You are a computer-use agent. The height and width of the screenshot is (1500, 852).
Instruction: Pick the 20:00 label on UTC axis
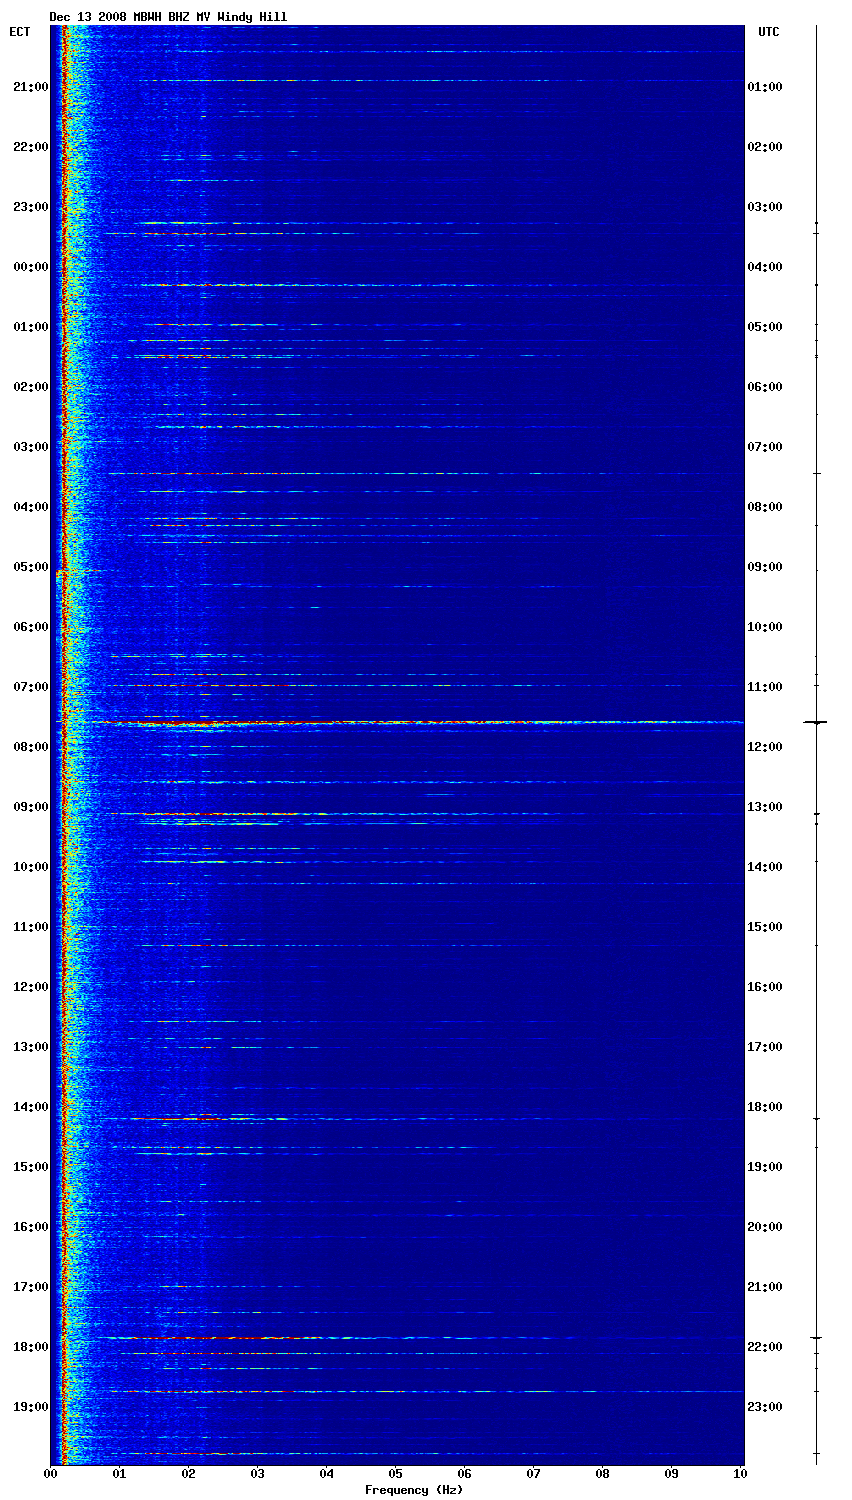pyautogui.click(x=765, y=1227)
